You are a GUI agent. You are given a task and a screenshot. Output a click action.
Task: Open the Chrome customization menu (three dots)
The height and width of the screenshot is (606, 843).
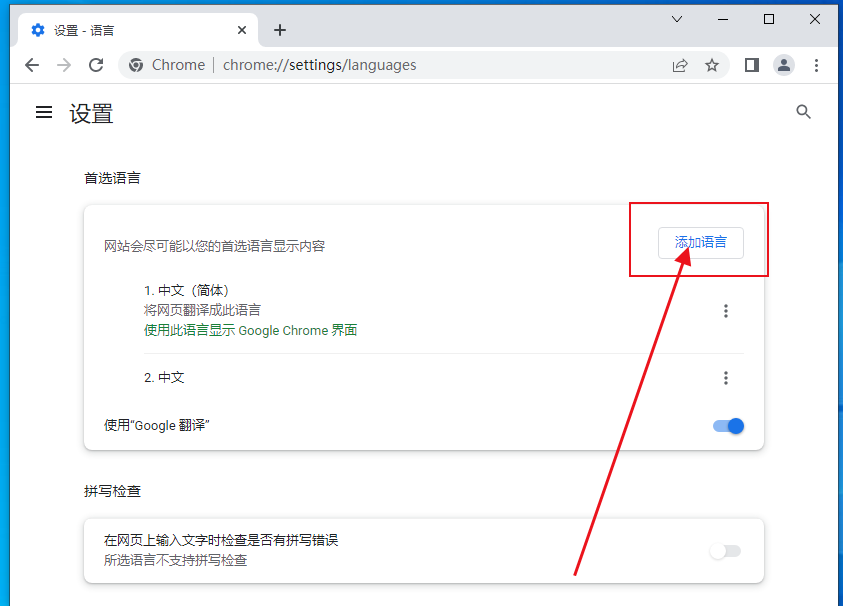[818, 65]
